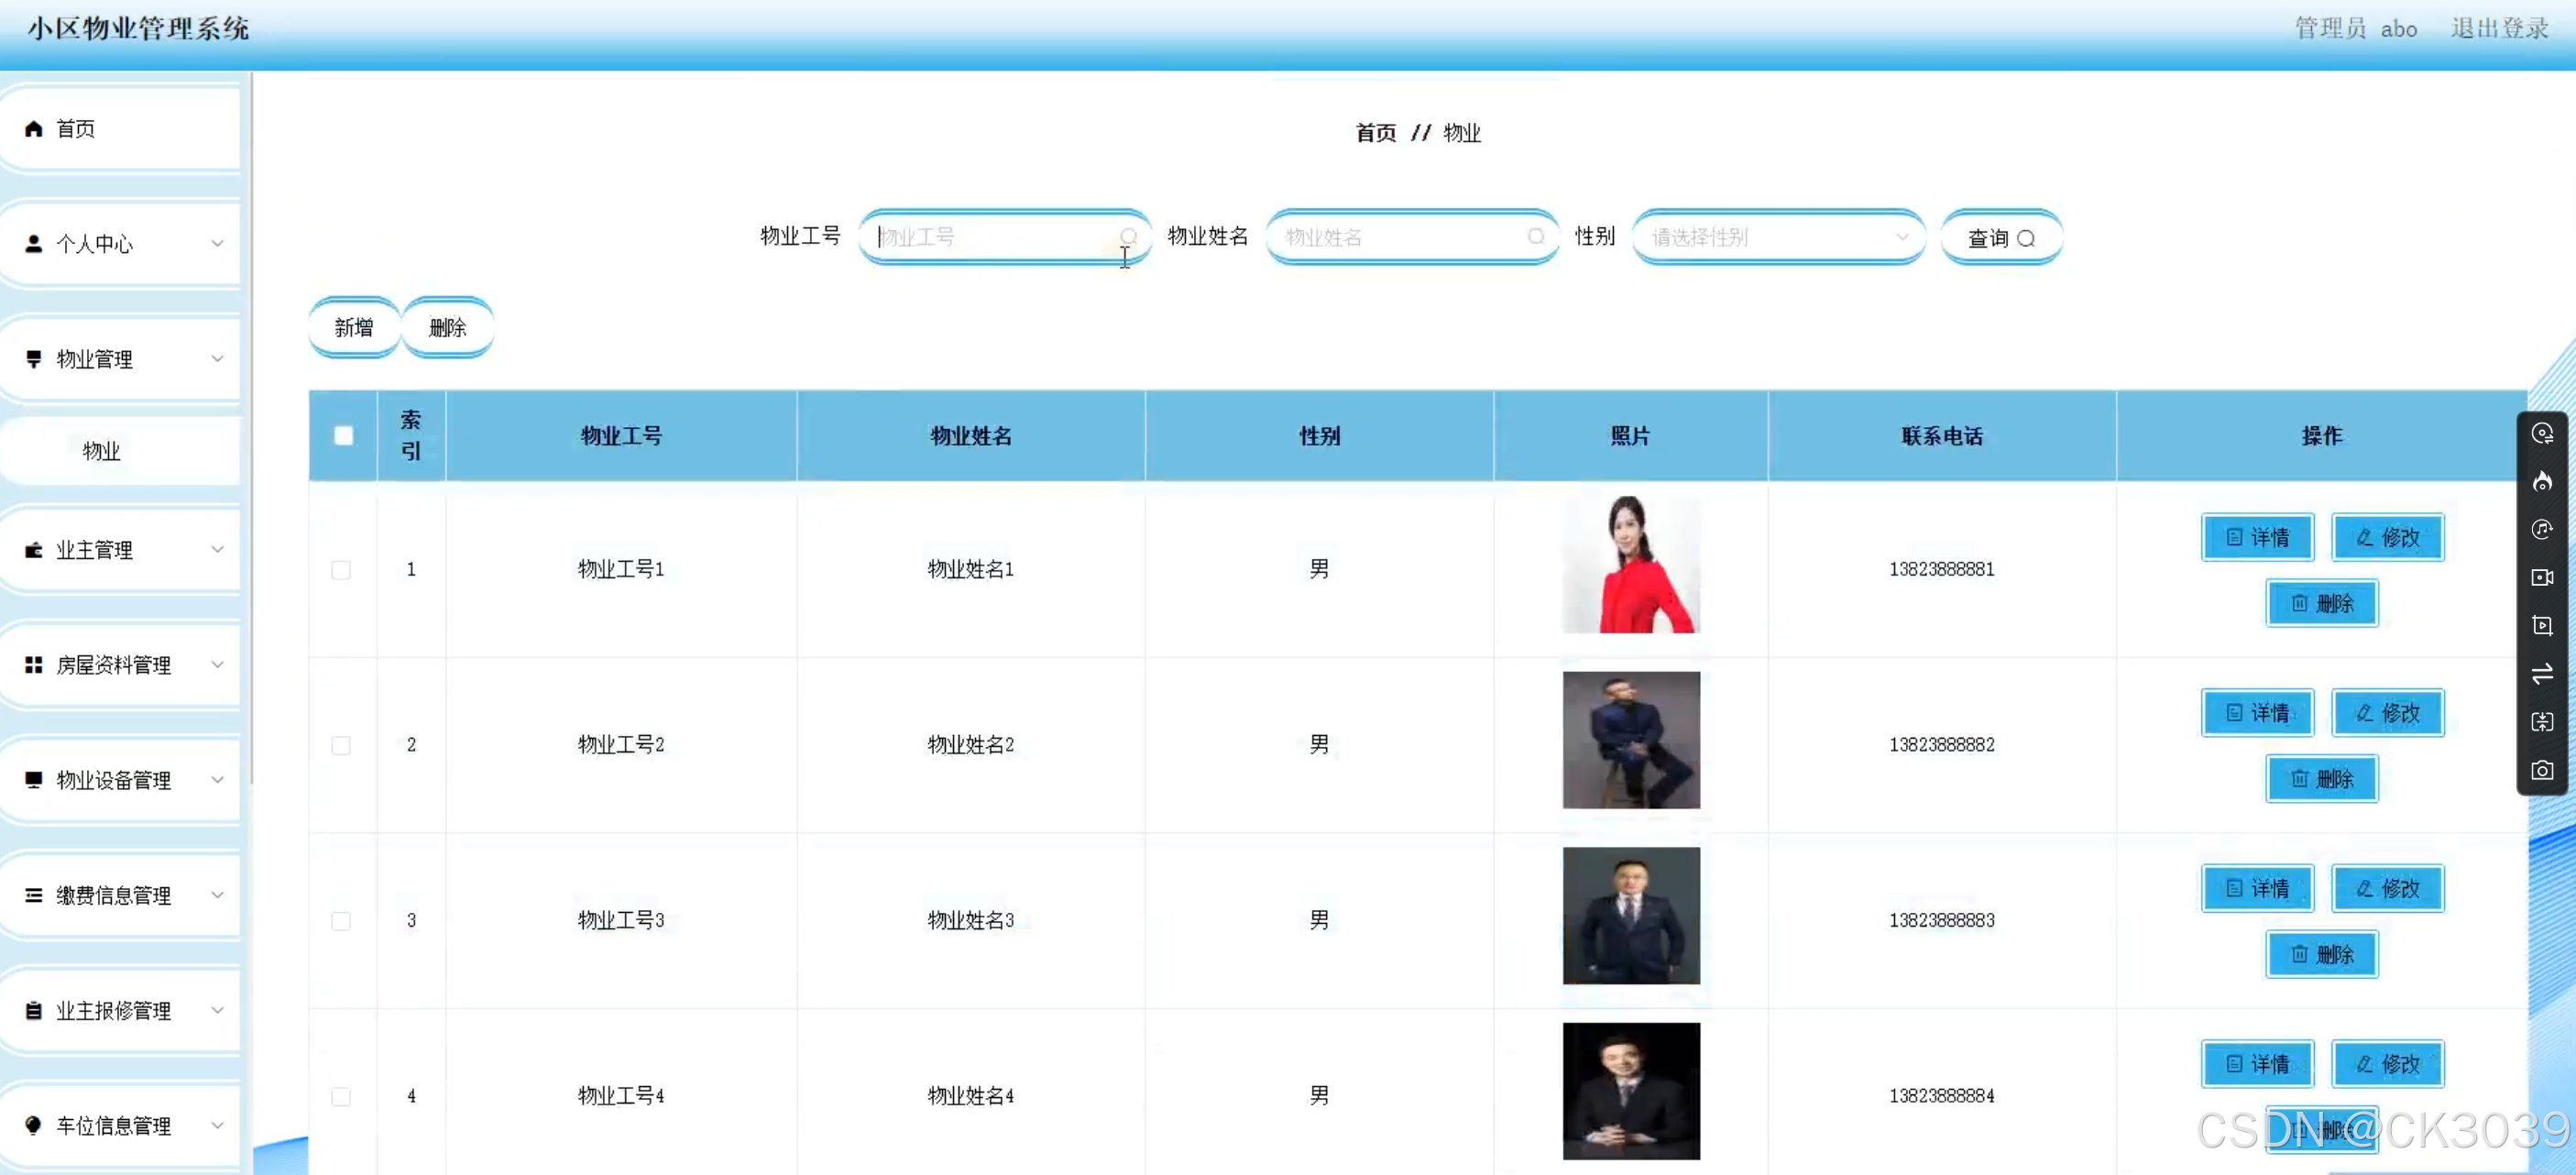
Task: Click photo thumbnail of 物业姓名2
Action: point(1630,740)
